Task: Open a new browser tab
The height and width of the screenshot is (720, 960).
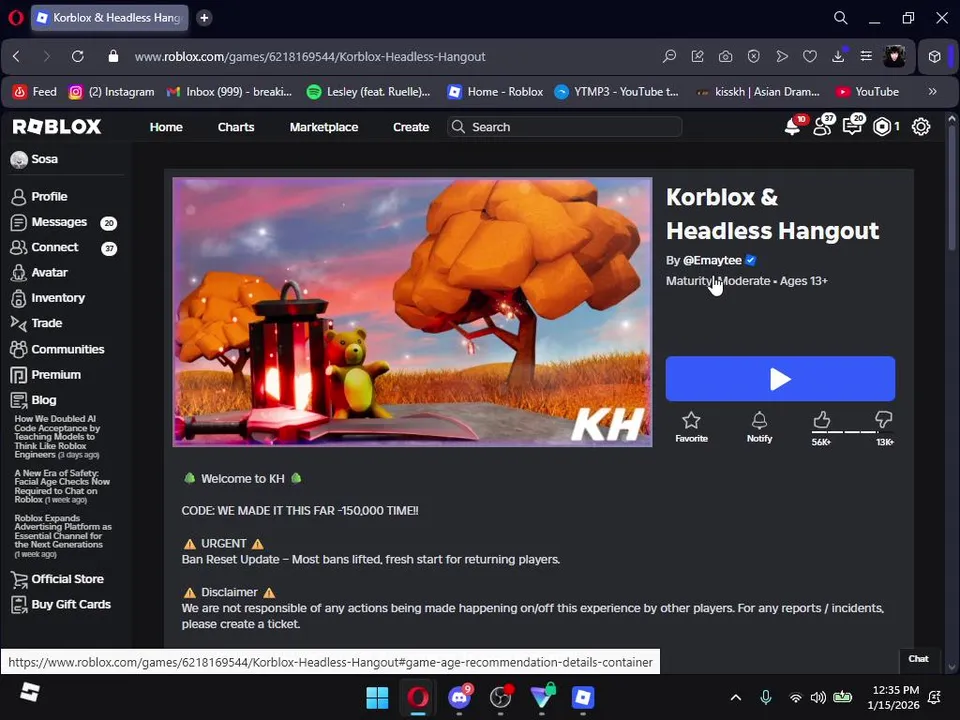Action: point(204,18)
